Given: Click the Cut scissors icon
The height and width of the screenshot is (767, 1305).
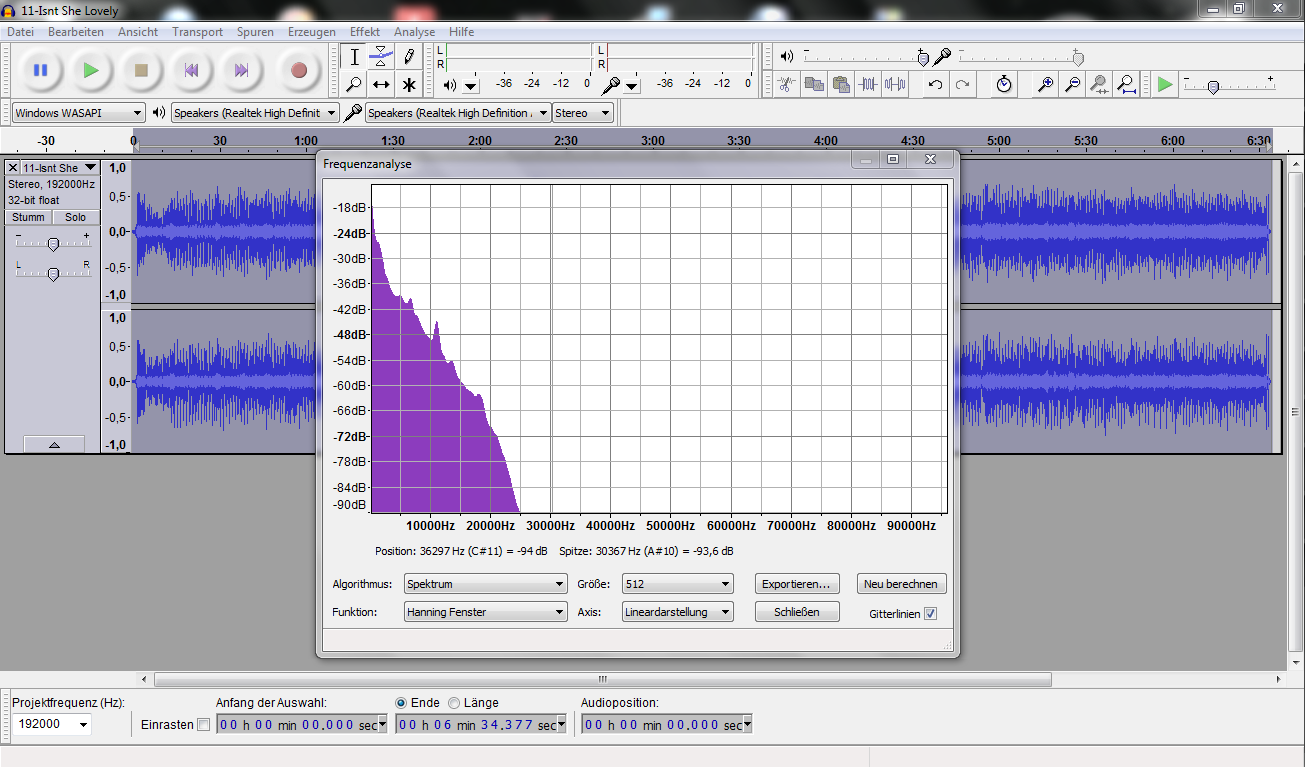Looking at the screenshot, I should coord(787,85).
